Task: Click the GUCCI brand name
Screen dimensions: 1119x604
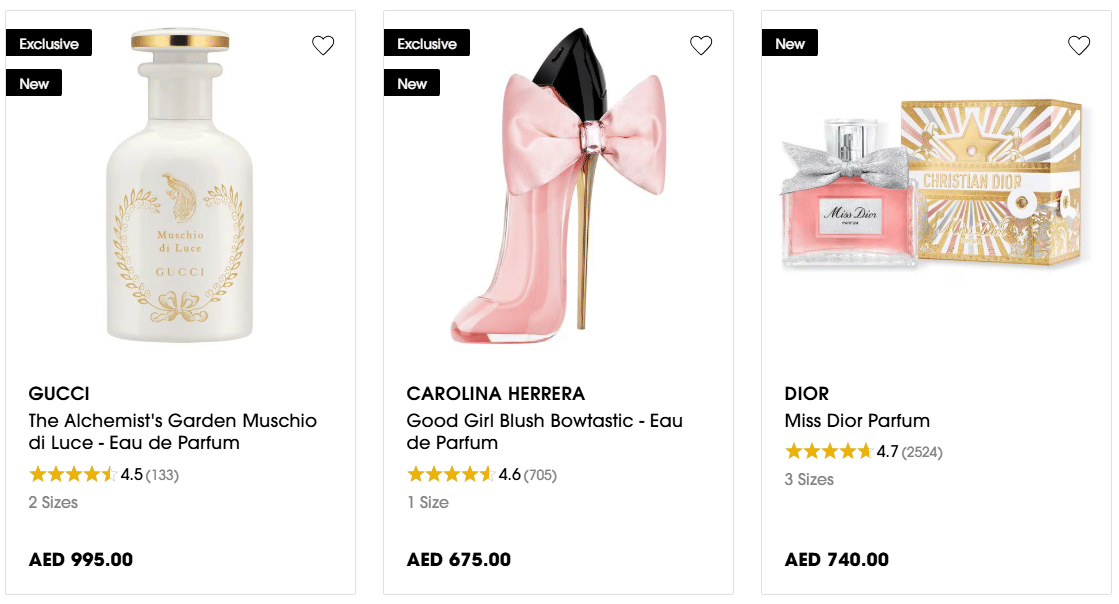Action: [x=59, y=393]
